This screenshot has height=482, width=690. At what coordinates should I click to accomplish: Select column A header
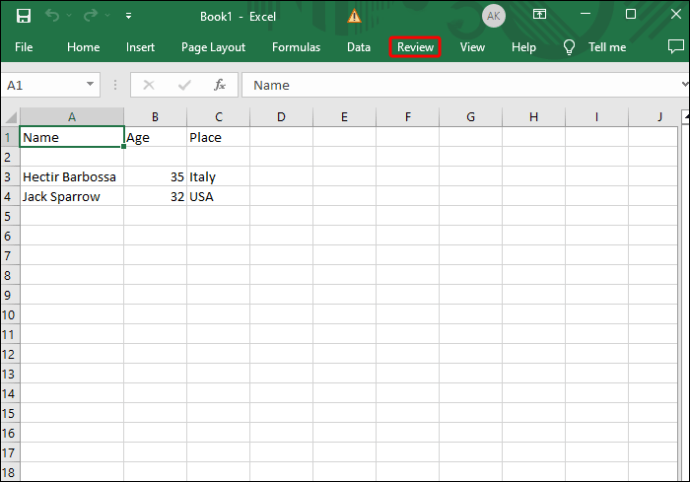[72, 117]
